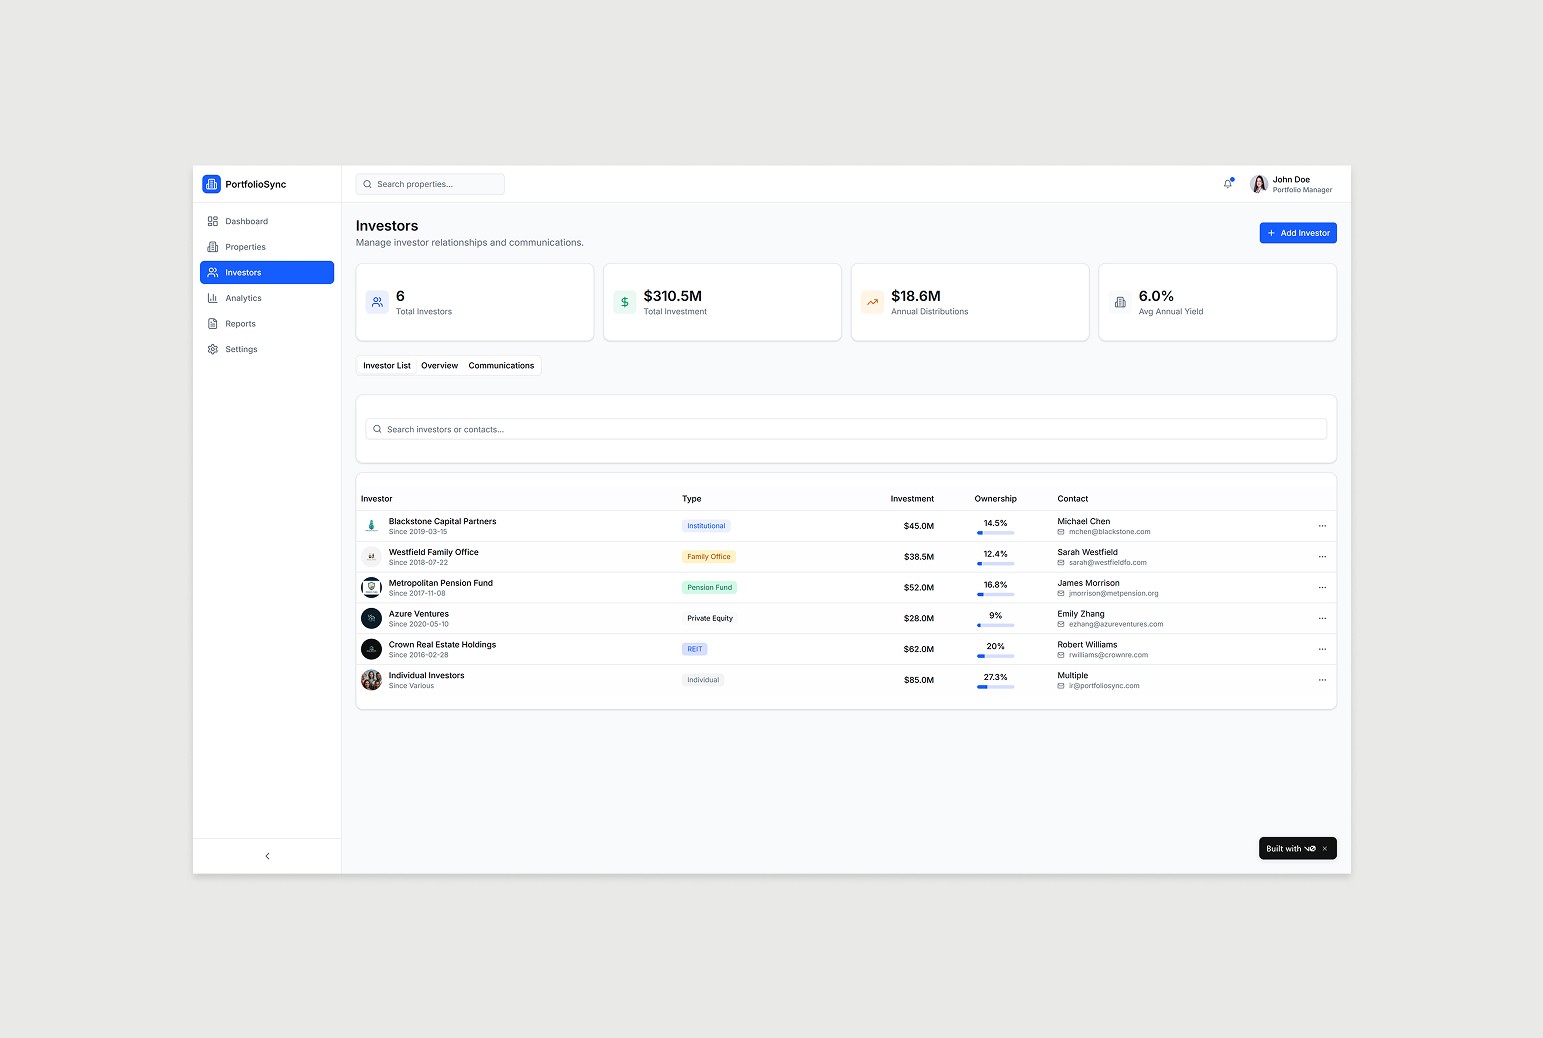Click the Add Investor button
Viewport: 1543px width, 1038px height.
[x=1298, y=233]
